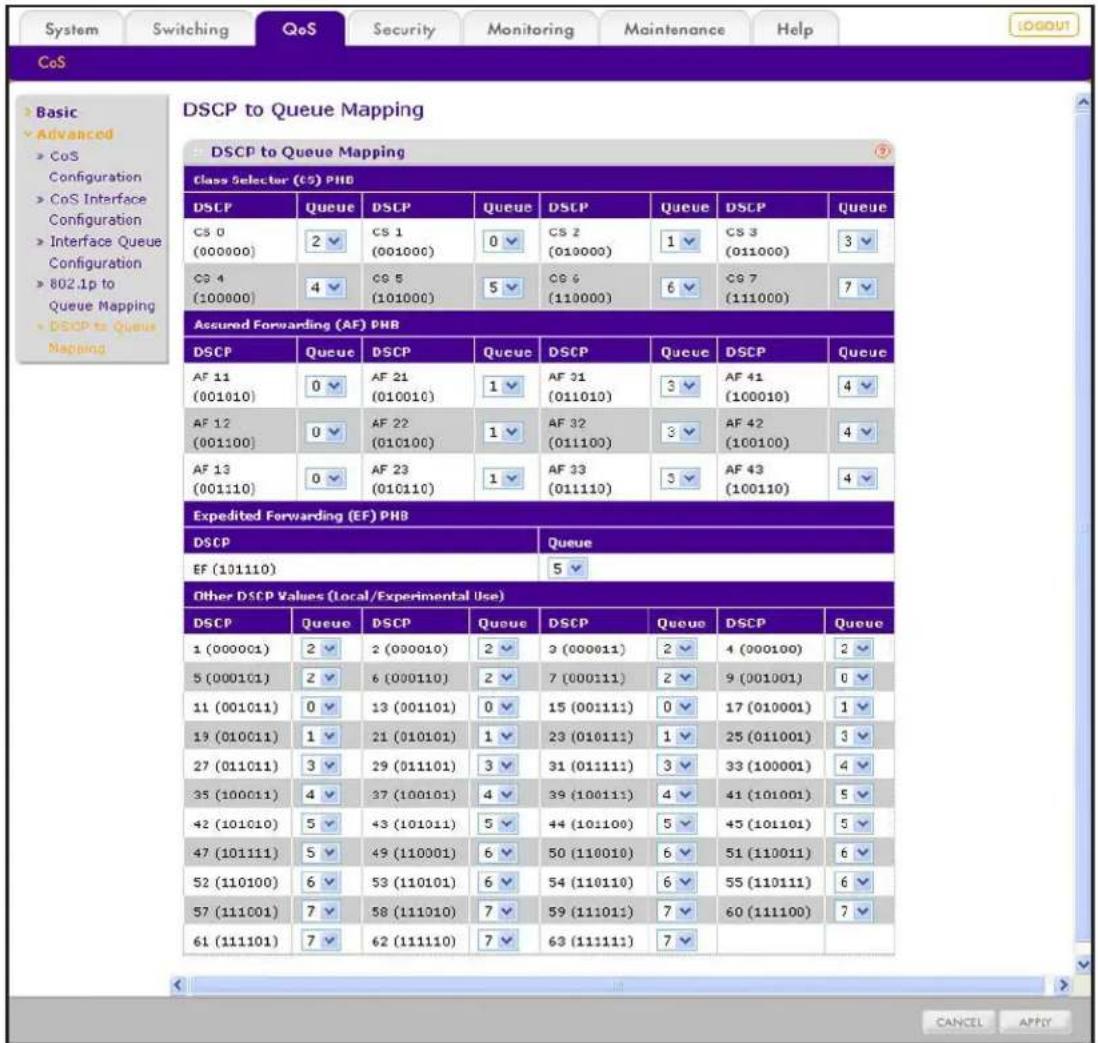
Task: Open 802.1p to Queue Mapping link
Action: coord(102,295)
